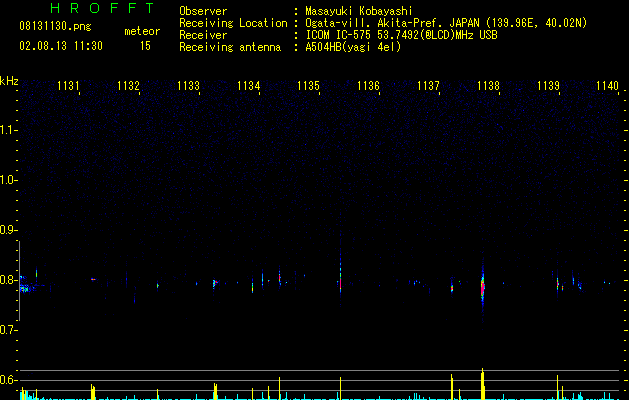Click the Receiving Location label
The height and width of the screenshot is (400, 629).
click(233, 23)
